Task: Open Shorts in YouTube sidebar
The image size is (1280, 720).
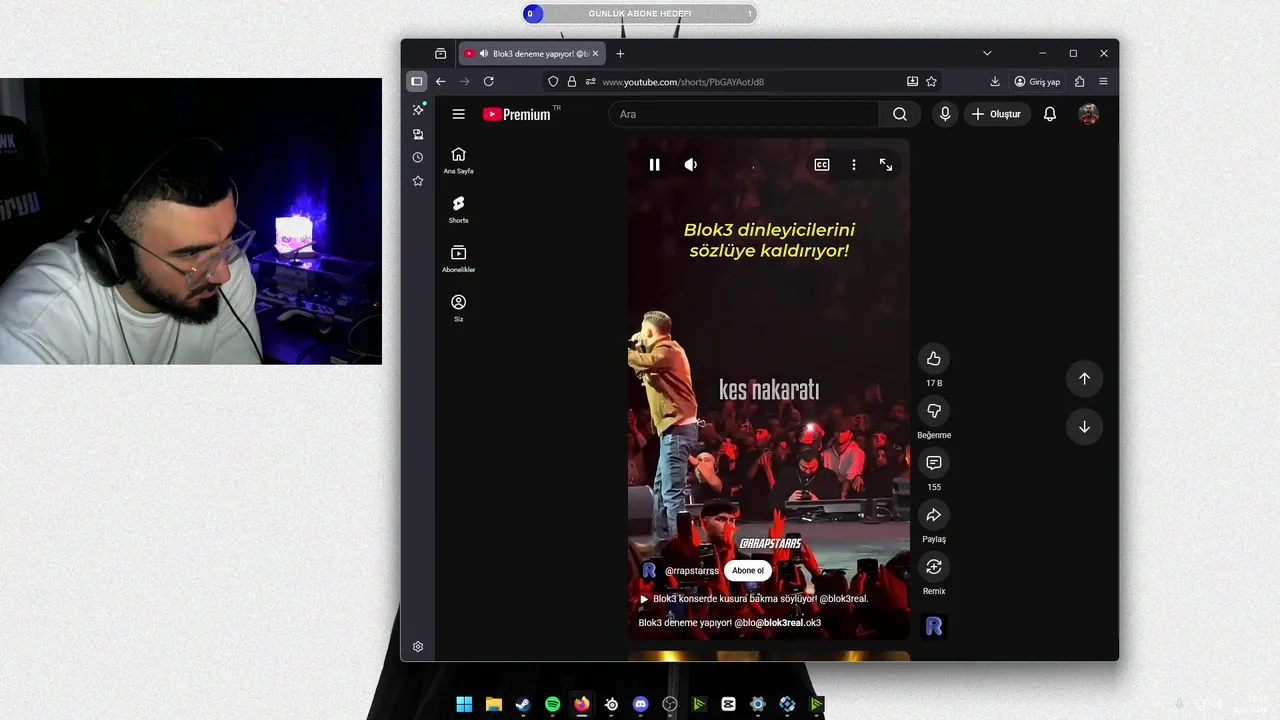Action: 458,209
